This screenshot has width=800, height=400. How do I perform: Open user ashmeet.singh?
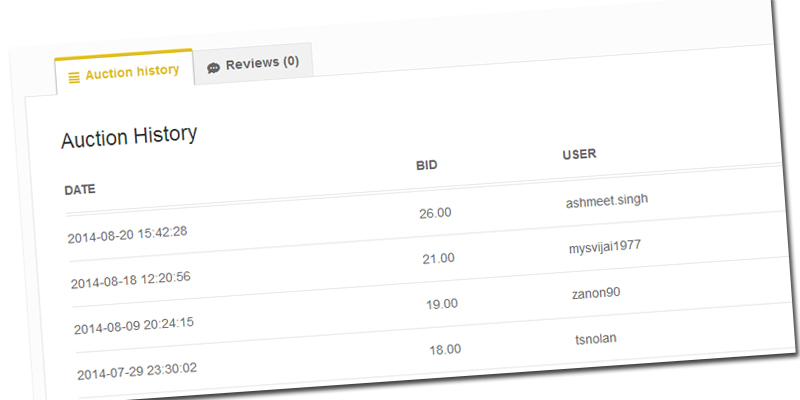pyautogui.click(x=606, y=200)
